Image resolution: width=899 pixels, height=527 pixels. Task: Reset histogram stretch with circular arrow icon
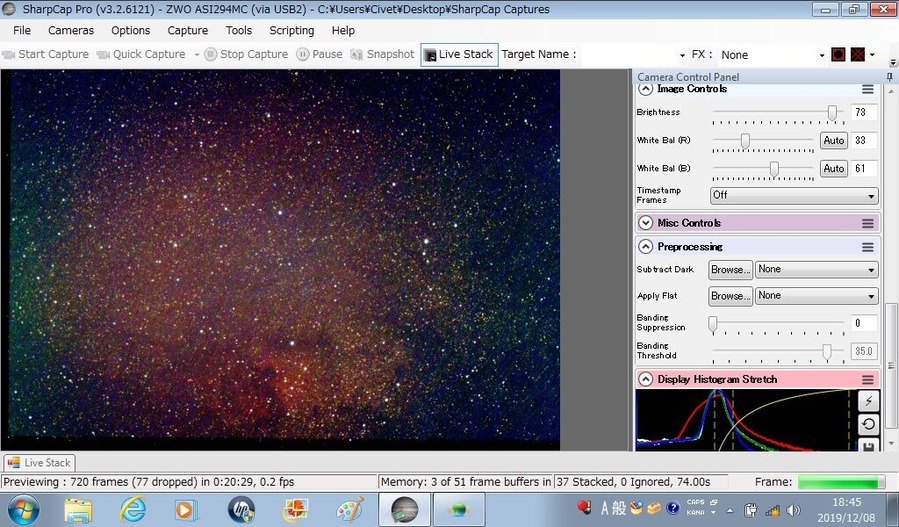coord(868,424)
